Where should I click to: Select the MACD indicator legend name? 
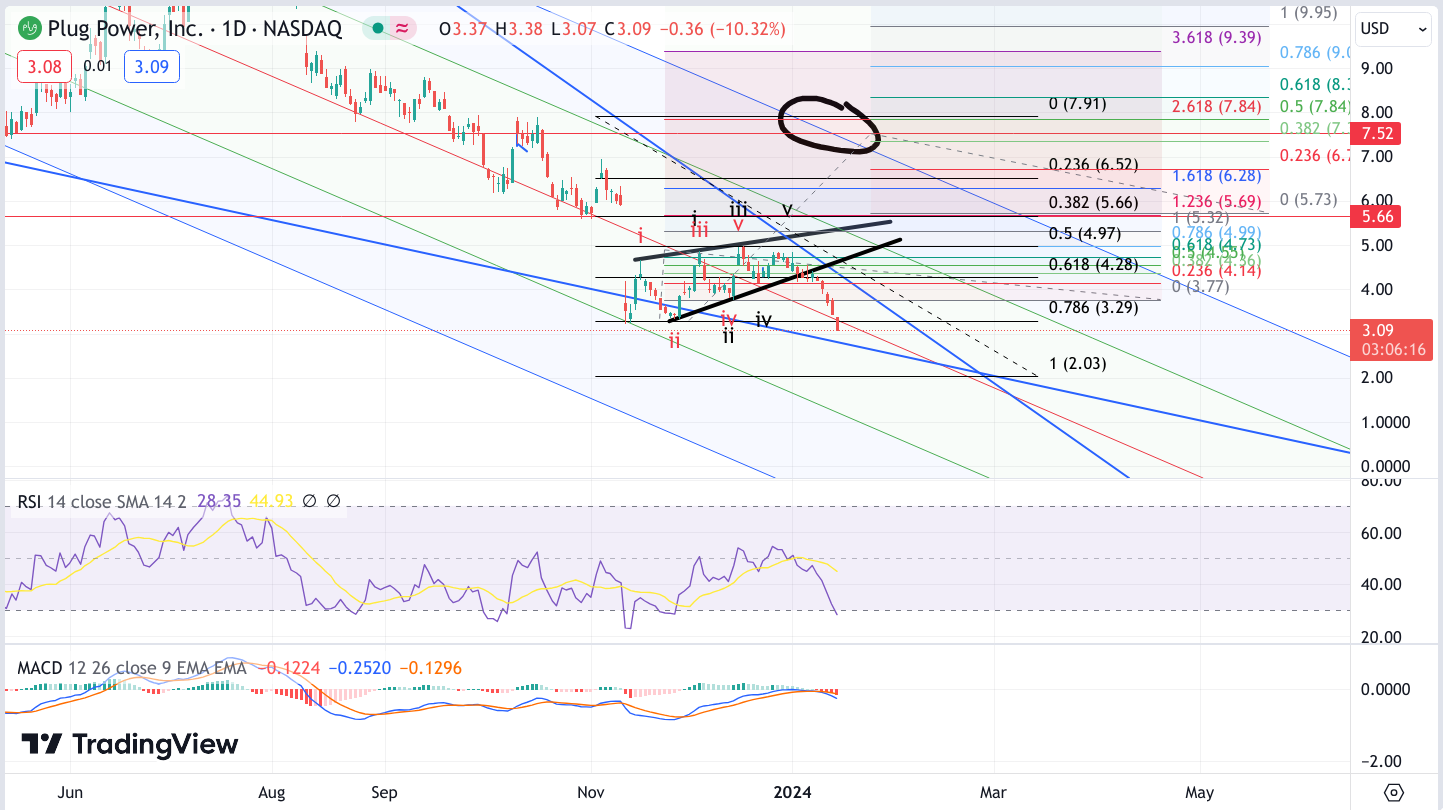tap(42, 668)
